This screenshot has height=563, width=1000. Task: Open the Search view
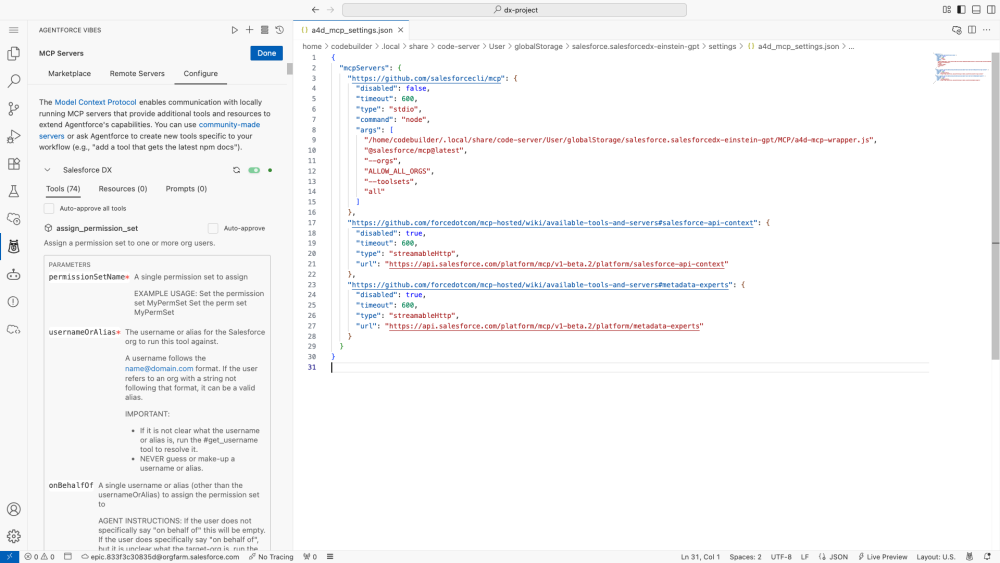(13, 81)
